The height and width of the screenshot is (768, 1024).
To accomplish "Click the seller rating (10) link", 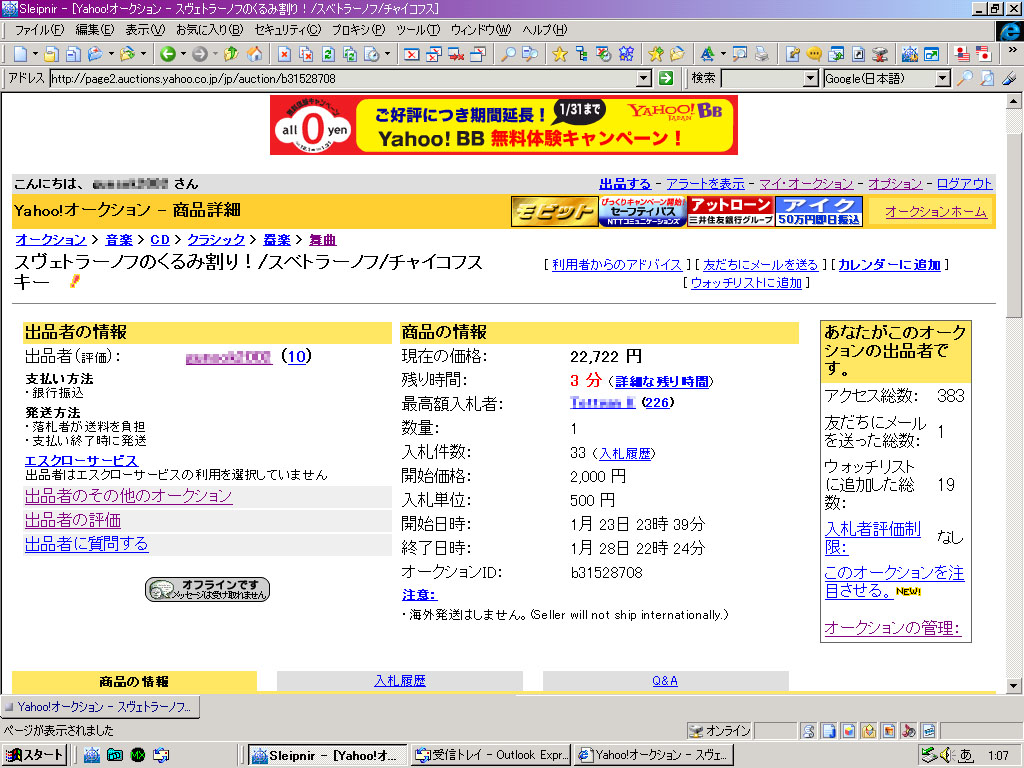I will click(296, 357).
